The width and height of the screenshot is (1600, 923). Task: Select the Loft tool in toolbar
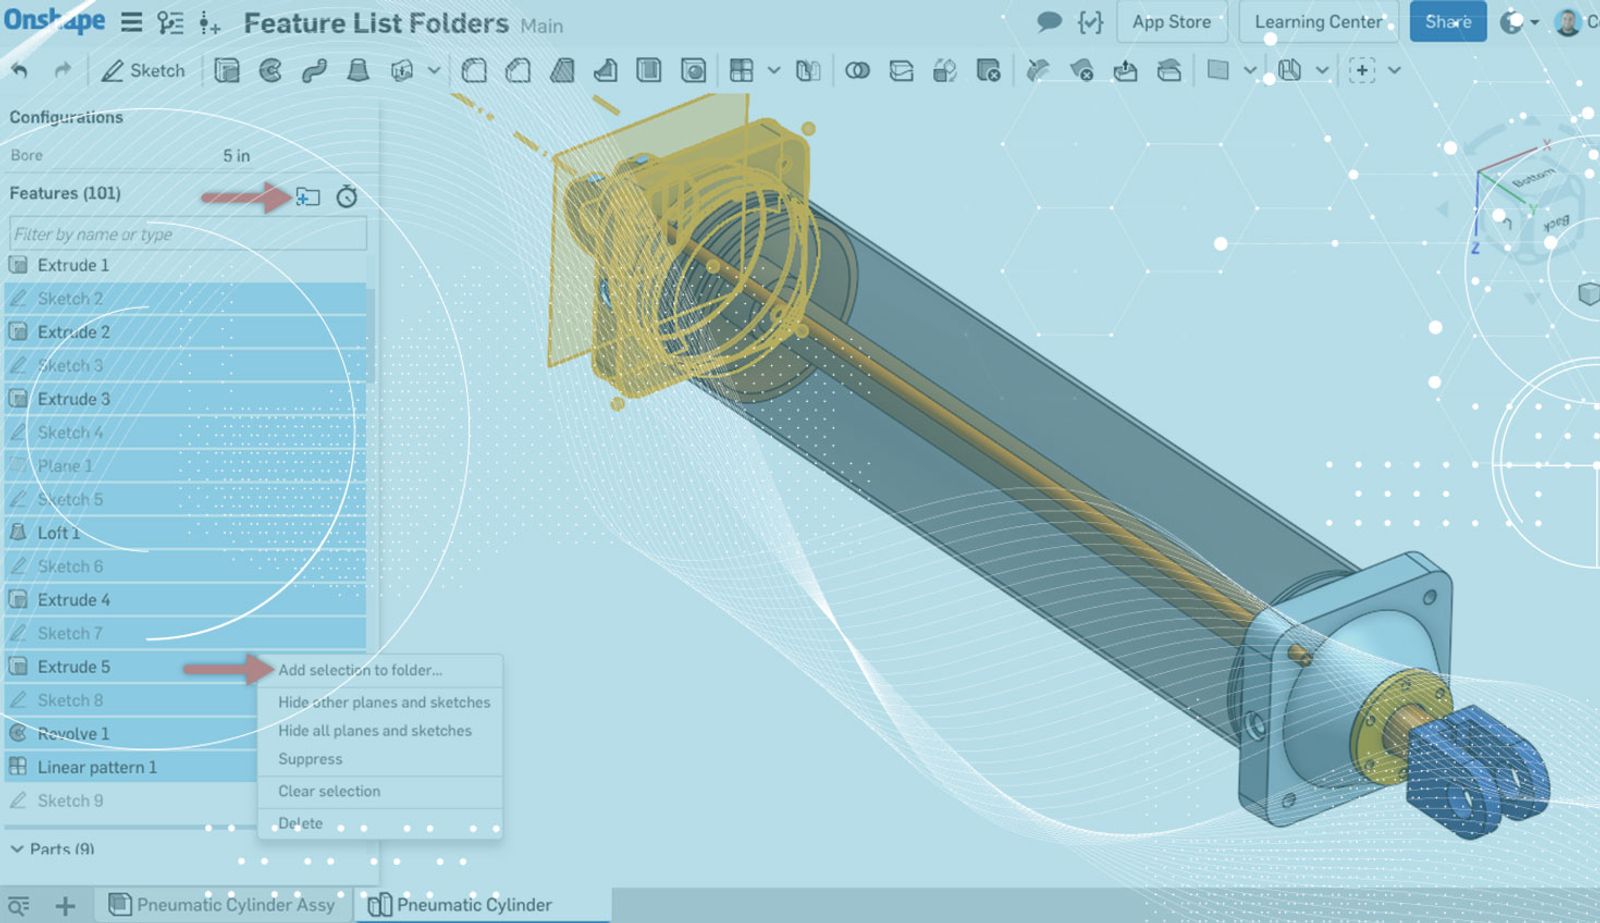coord(357,70)
